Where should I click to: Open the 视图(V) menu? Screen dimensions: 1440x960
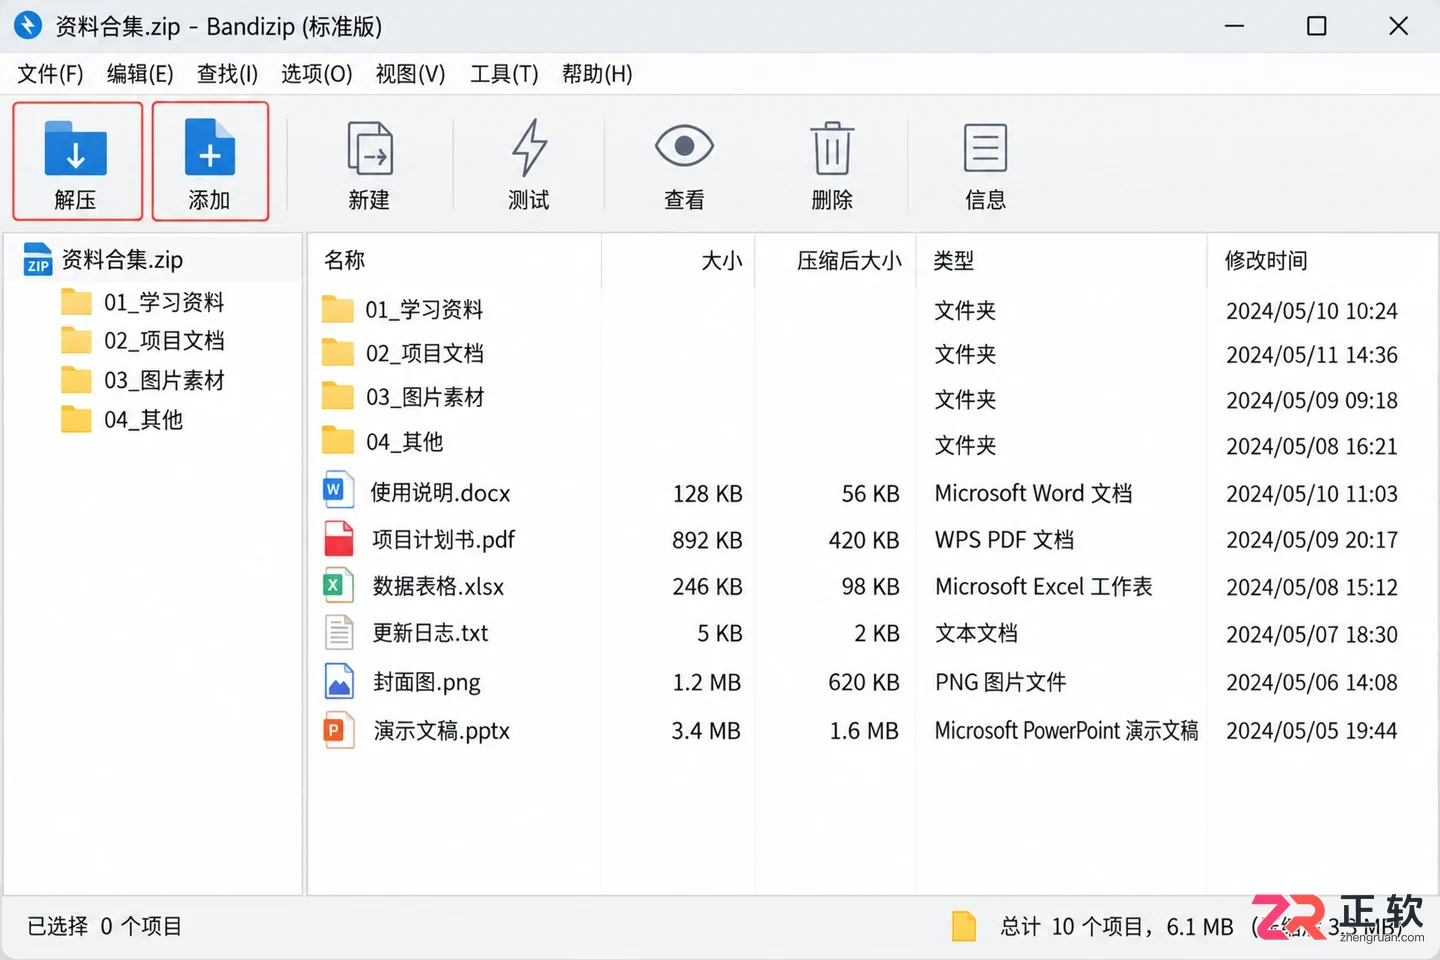click(410, 74)
